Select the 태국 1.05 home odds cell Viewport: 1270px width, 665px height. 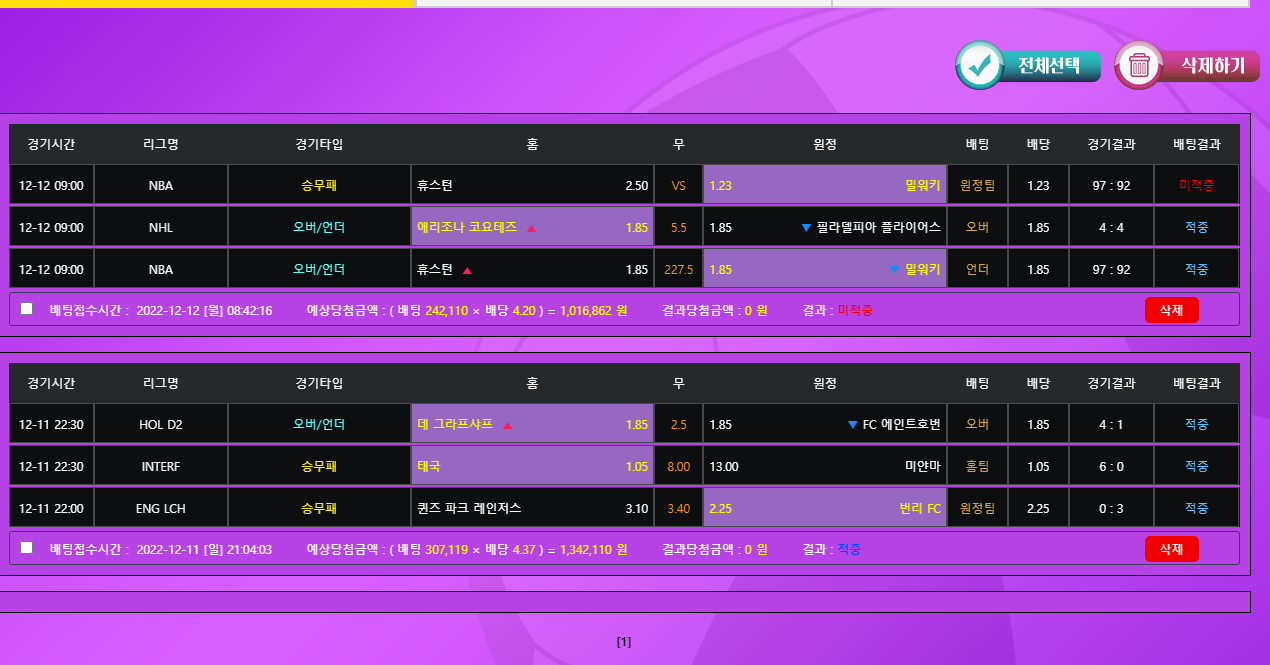click(x=532, y=466)
